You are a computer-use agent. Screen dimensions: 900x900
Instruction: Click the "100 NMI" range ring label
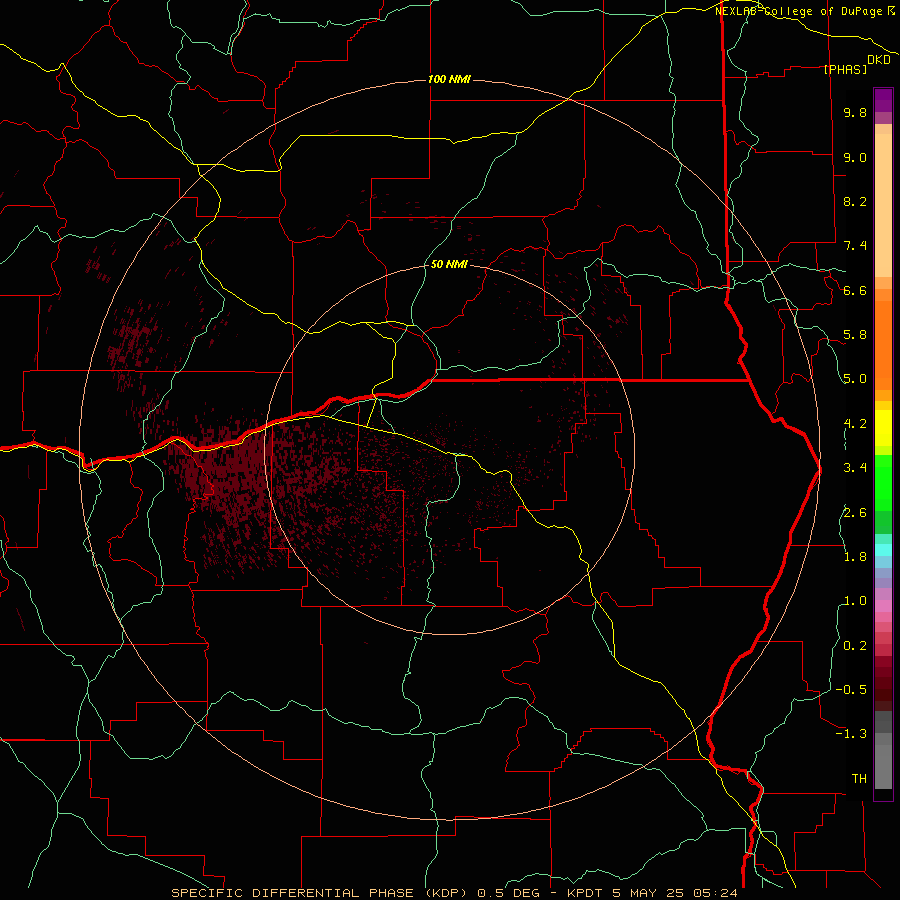449,79
